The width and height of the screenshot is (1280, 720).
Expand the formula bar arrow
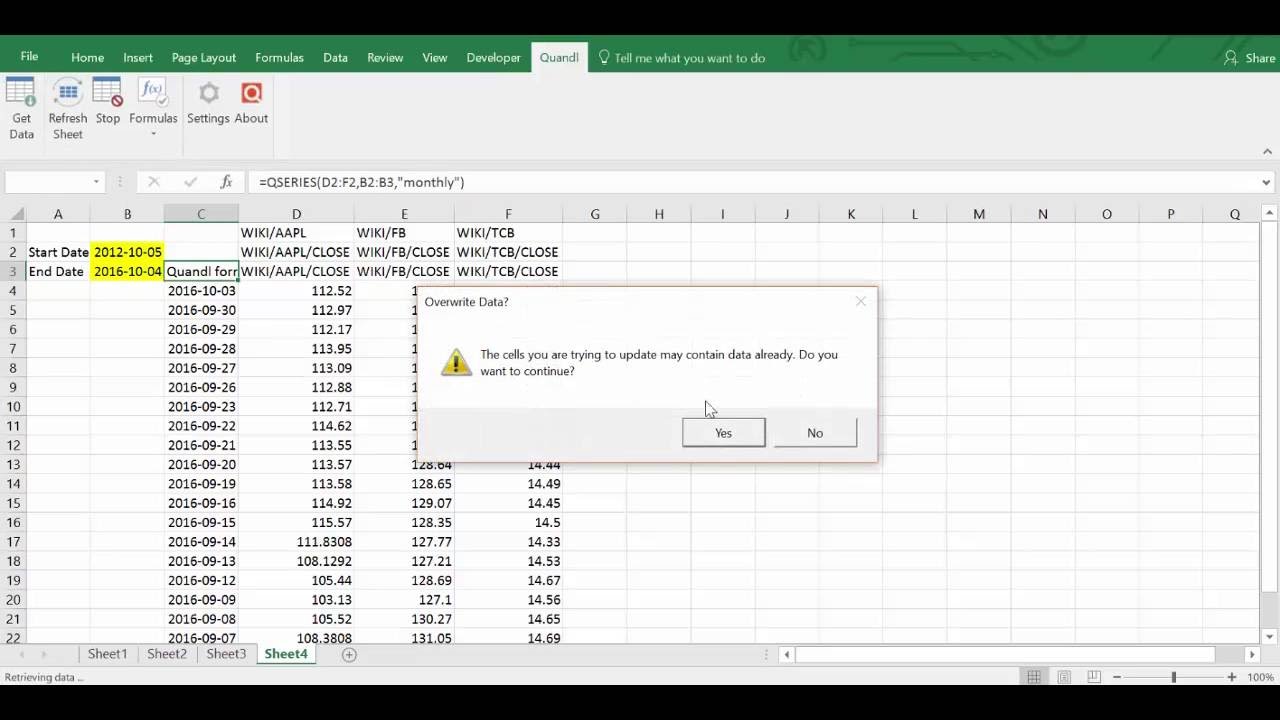click(1266, 182)
